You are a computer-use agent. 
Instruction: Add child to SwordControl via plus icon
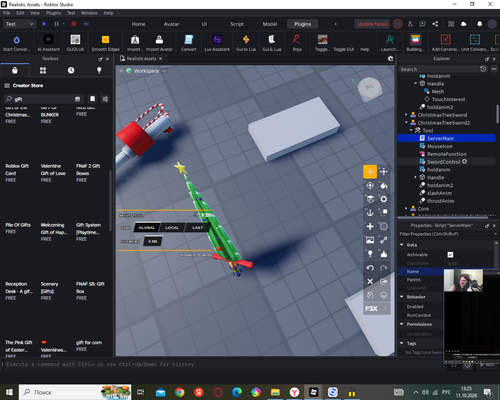pos(464,161)
